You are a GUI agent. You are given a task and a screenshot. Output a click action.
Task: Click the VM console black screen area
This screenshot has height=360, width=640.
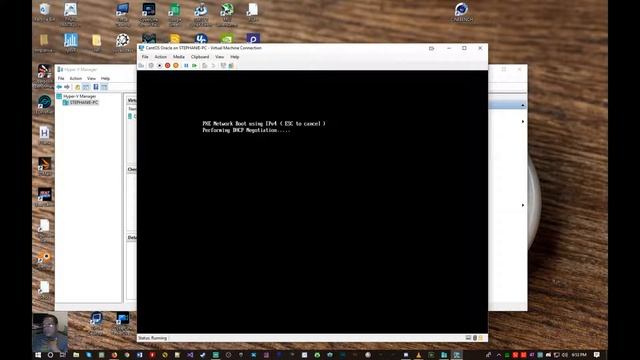(x=312, y=202)
